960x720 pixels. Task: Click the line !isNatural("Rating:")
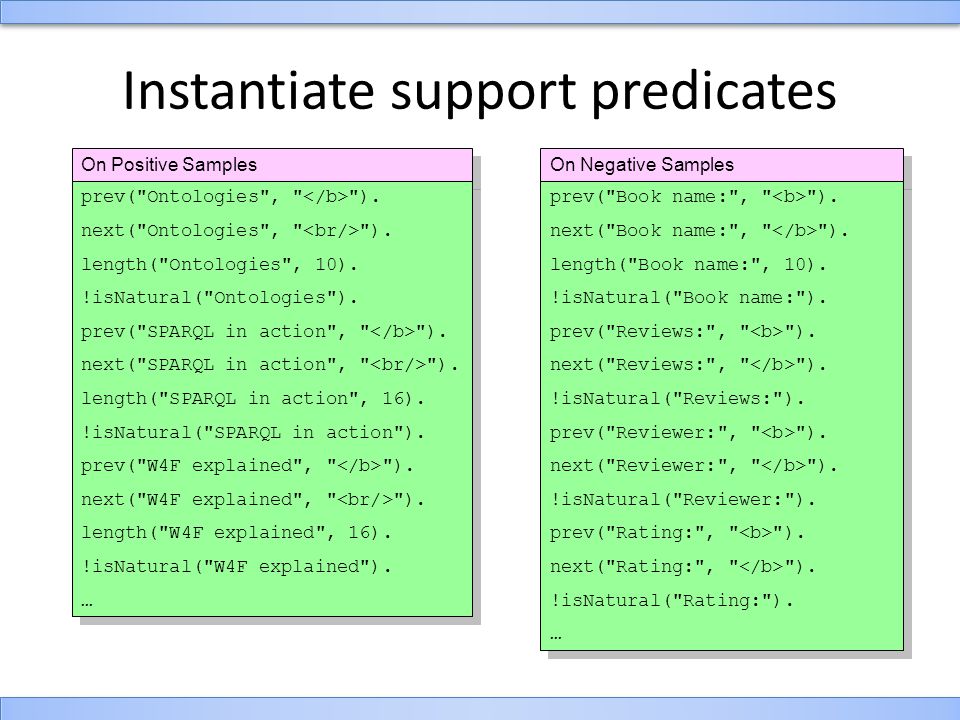671,601
